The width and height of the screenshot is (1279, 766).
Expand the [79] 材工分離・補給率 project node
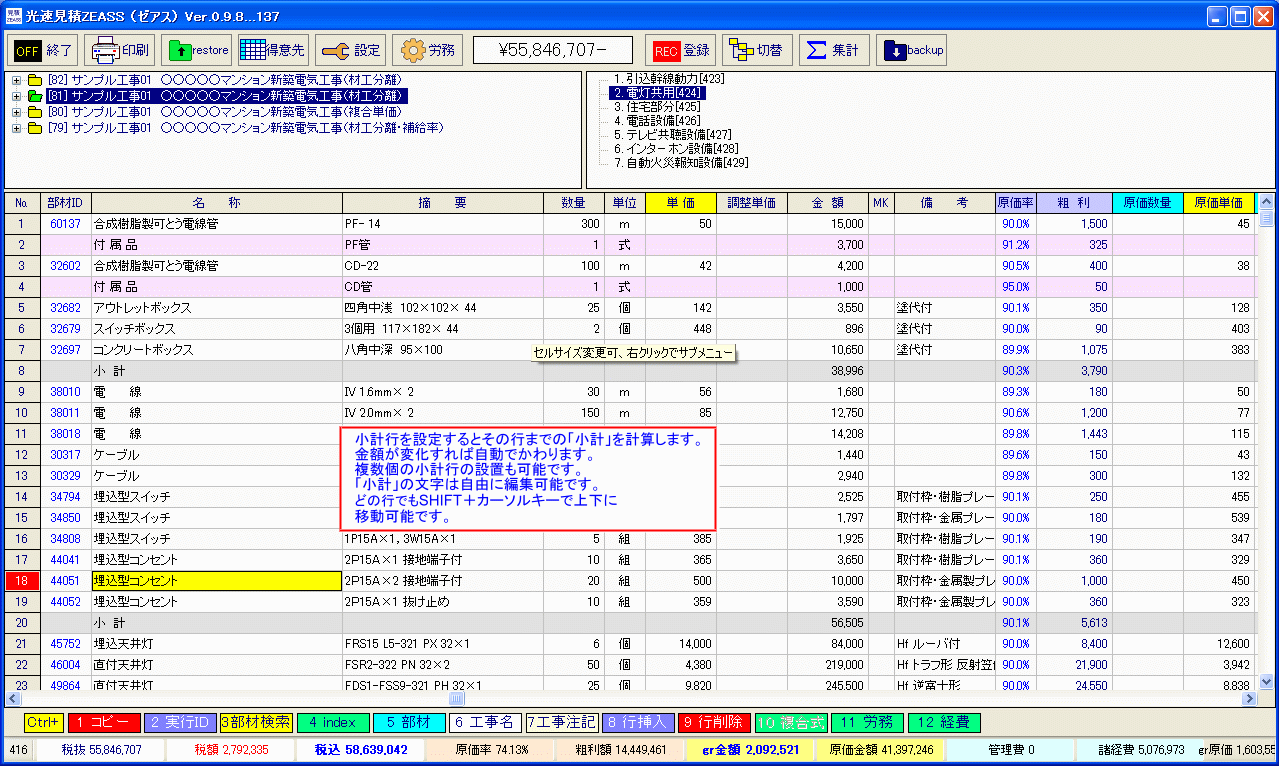click(16, 128)
